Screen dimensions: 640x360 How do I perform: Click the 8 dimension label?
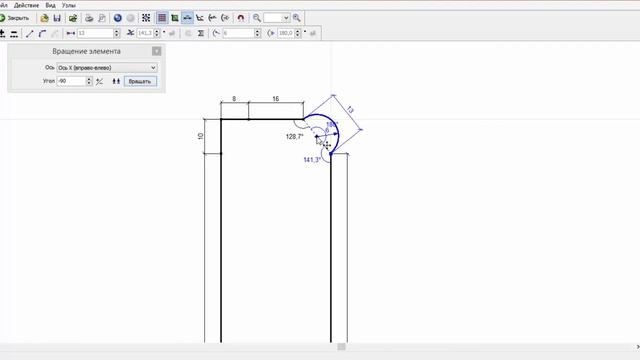tap(234, 99)
